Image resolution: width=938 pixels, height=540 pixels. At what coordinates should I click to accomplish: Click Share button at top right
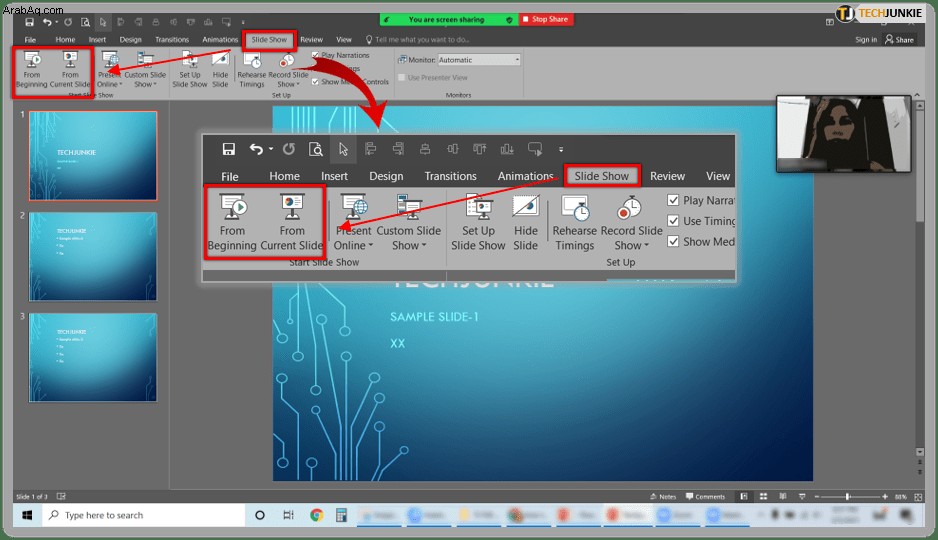pyautogui.click(x=899, y=39)
